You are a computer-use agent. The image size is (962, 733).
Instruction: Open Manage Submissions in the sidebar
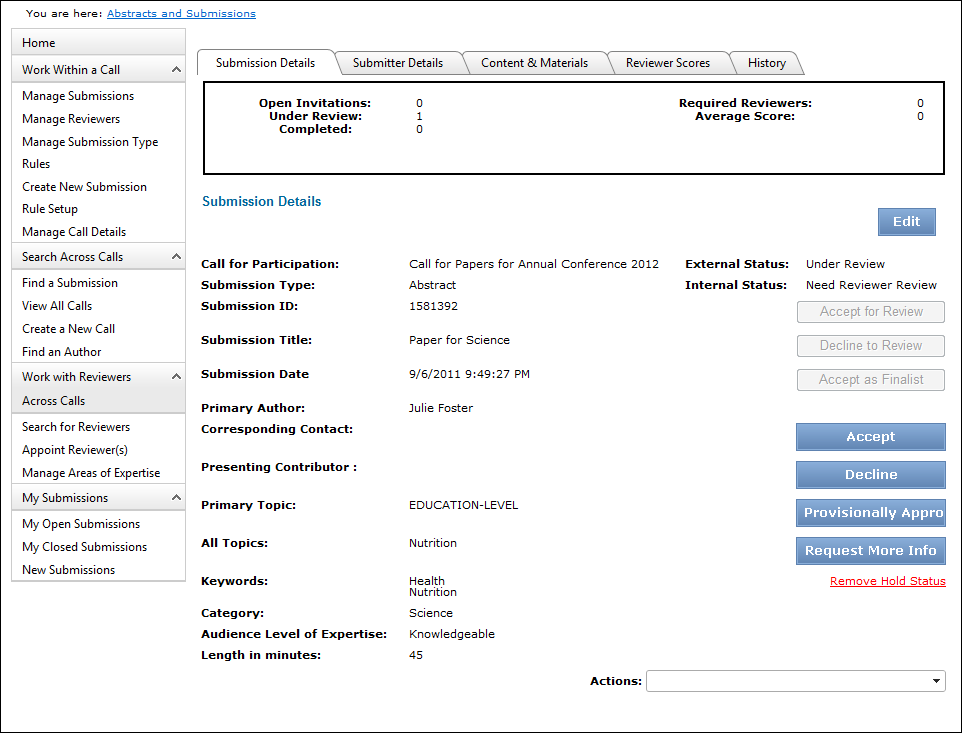(78, 96)
